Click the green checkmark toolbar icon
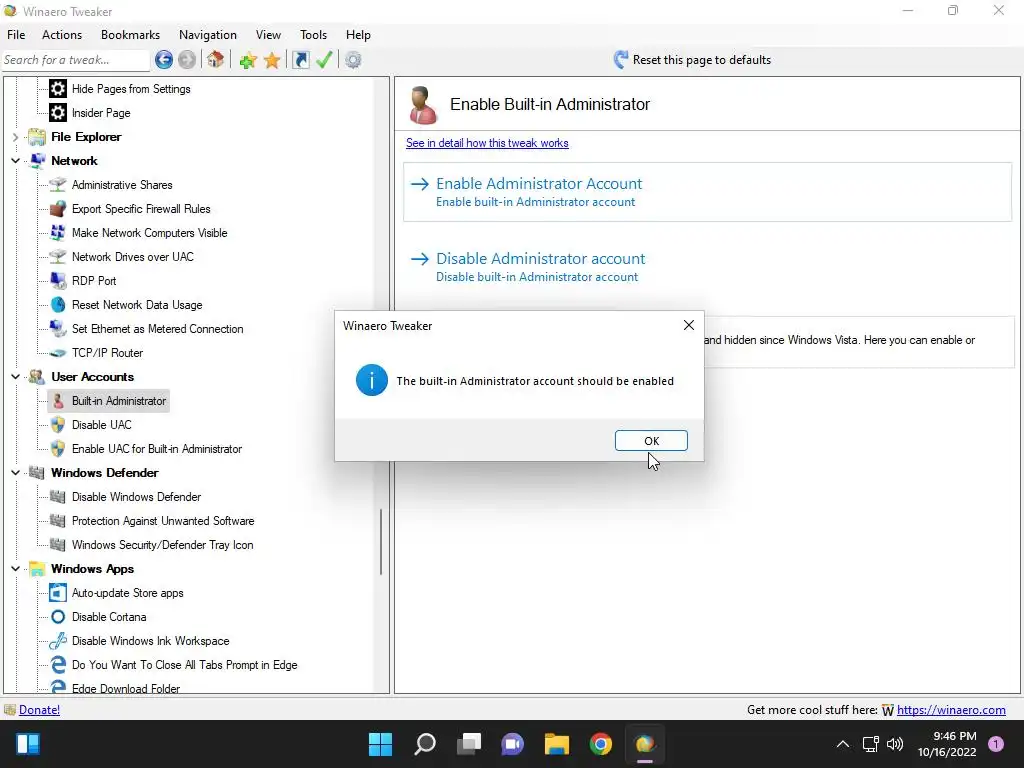The image size is (1024, 768). coord(324,60)
